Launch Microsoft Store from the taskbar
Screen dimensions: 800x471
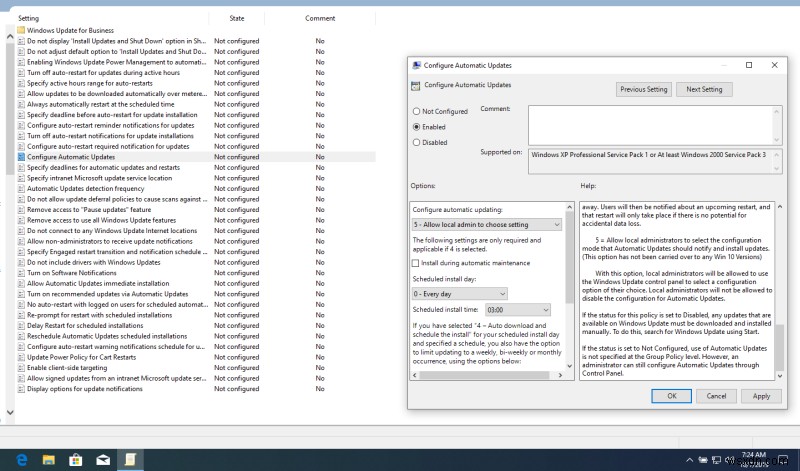pyautogui.click(x=76, y=460)
